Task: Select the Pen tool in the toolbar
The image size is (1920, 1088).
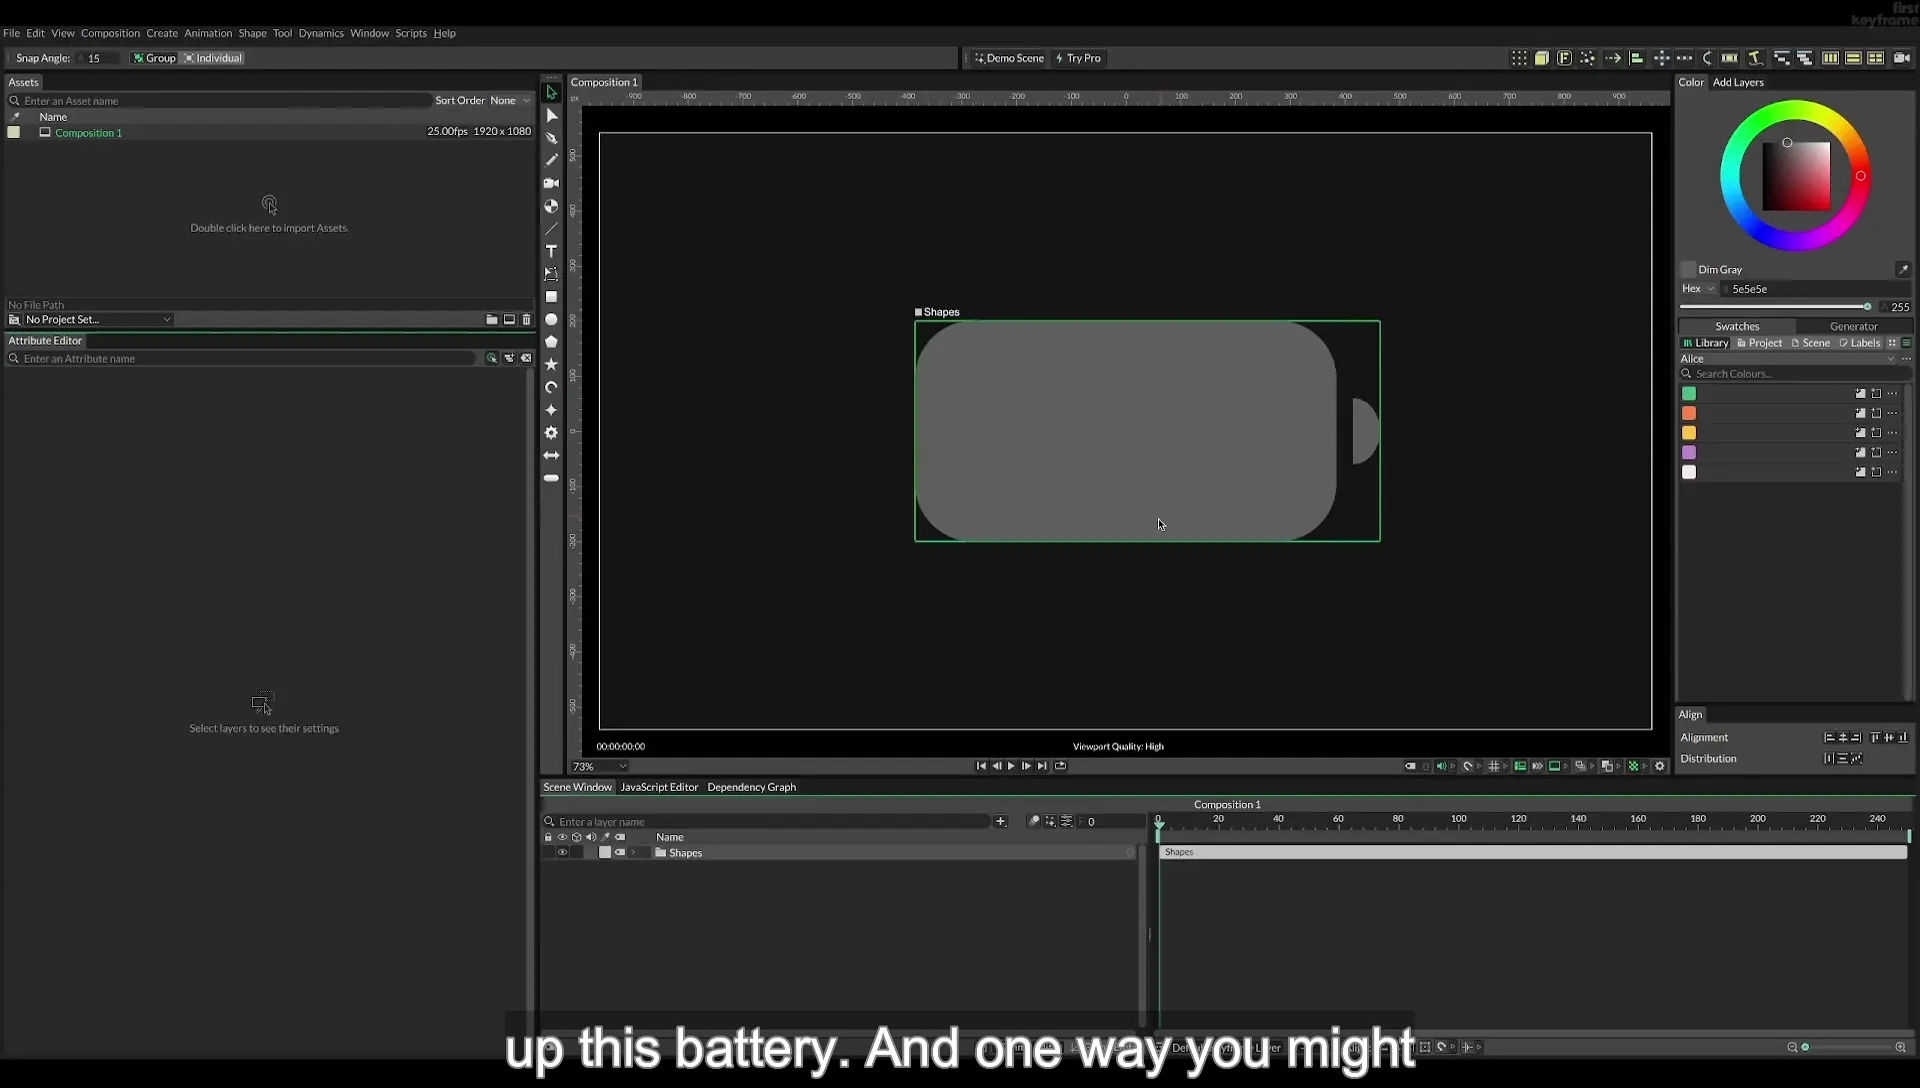Action: (551, 138)
